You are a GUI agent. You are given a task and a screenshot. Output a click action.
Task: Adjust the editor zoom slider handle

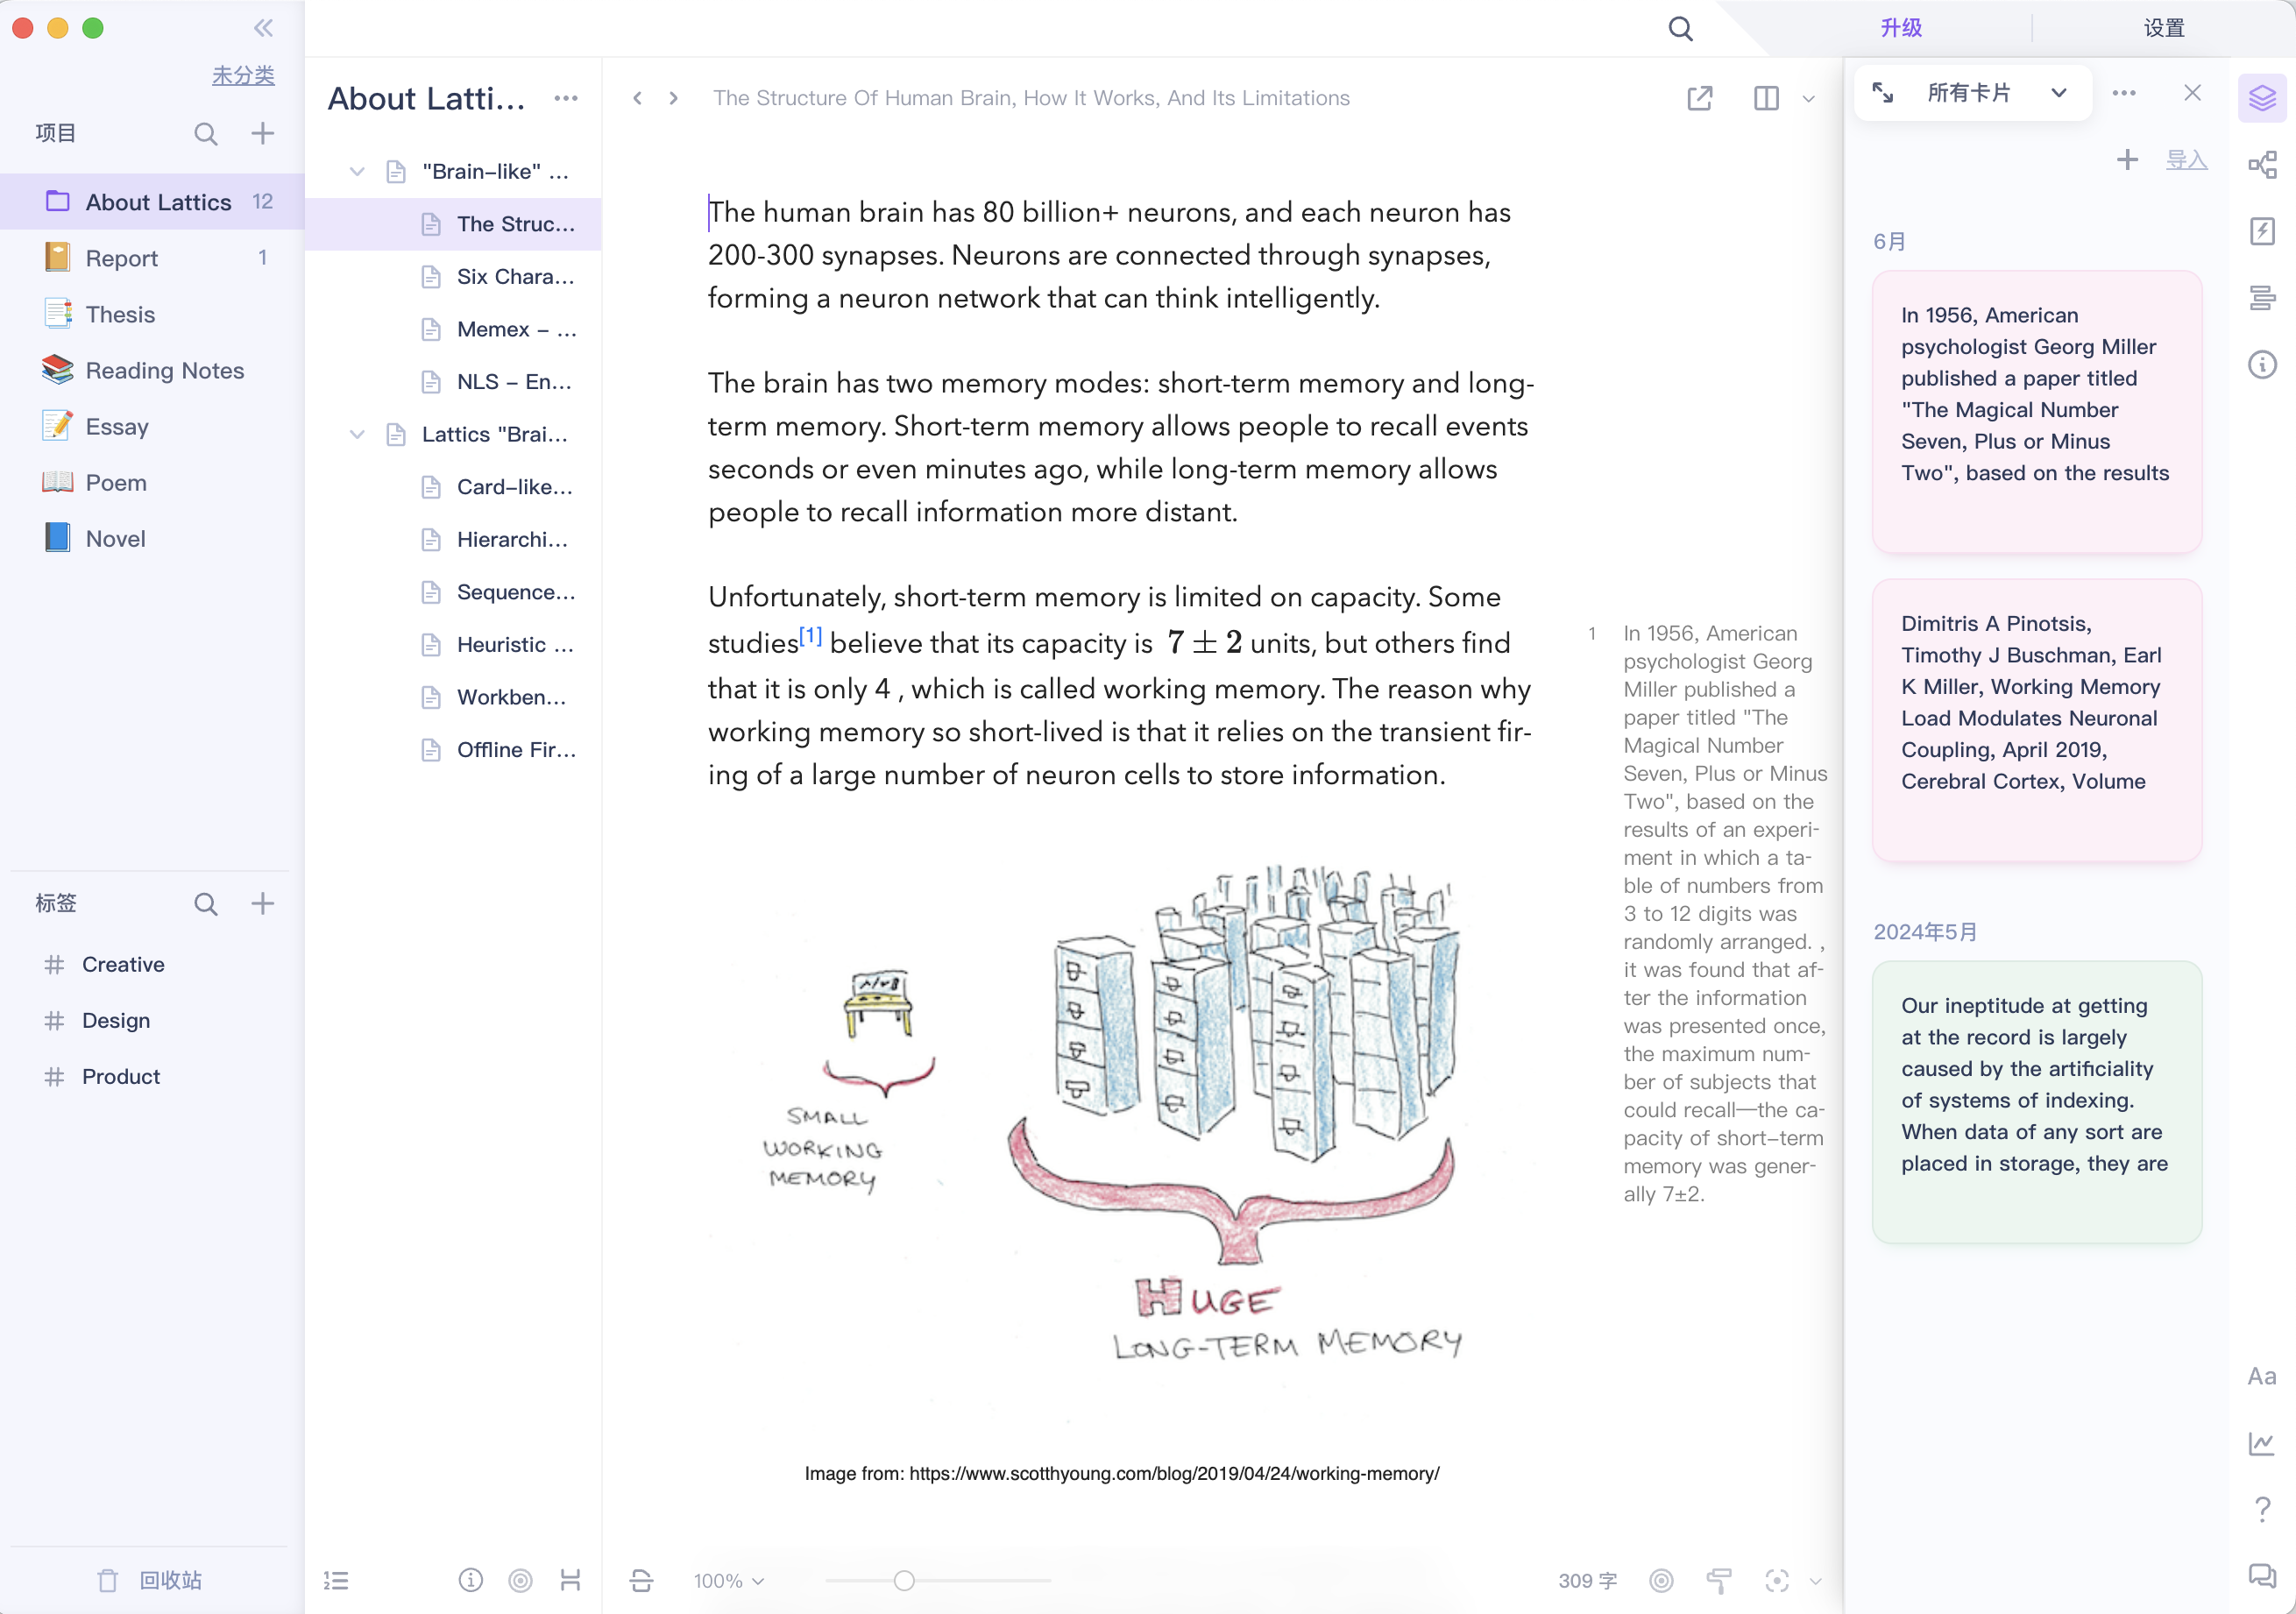point(904,1581)
